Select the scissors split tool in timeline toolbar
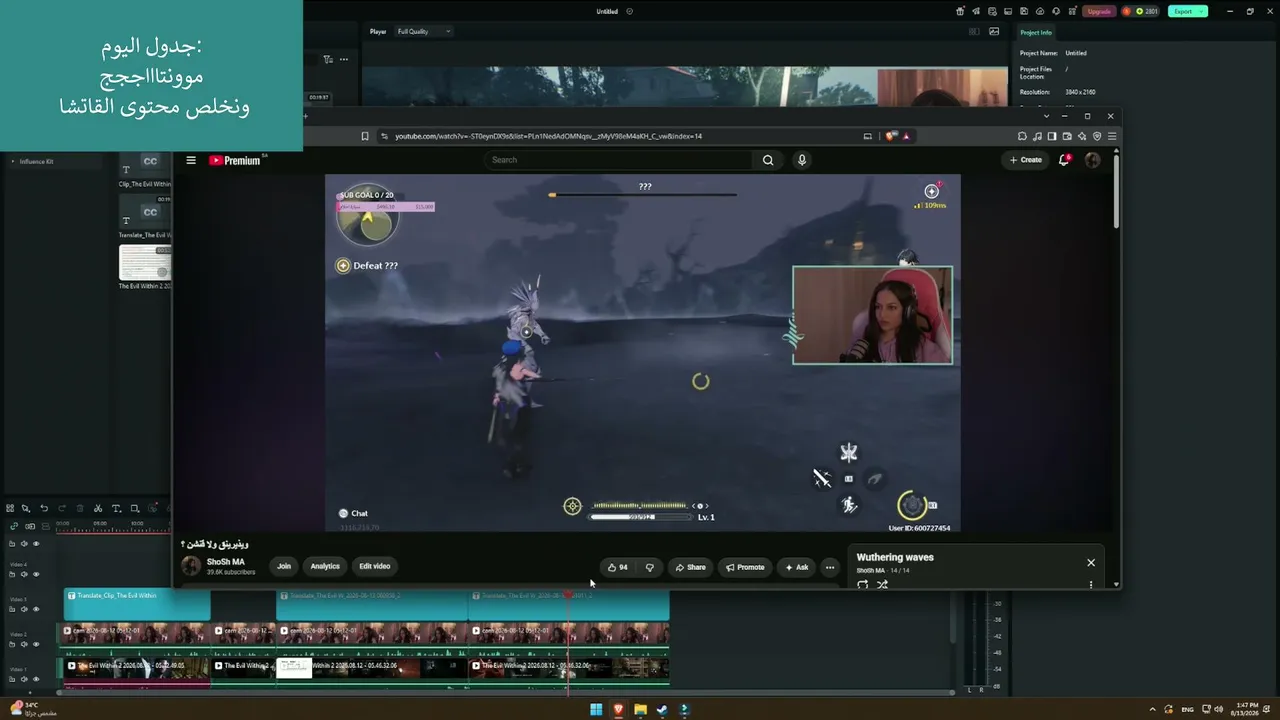The image size is (1280, 720). [98, 508]
